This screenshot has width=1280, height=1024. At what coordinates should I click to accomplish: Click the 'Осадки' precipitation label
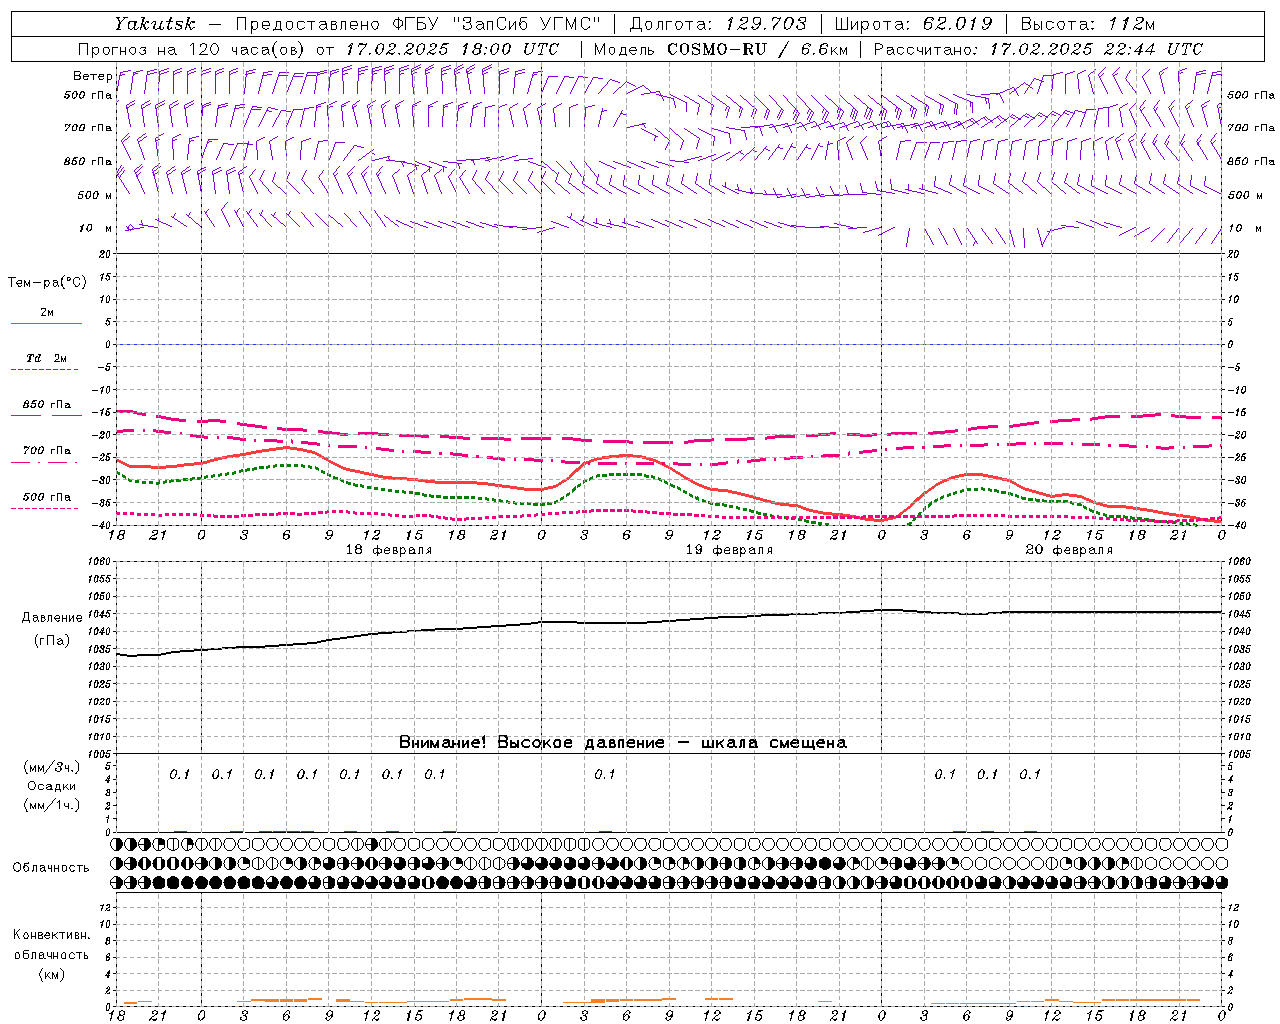coord(52,786)
